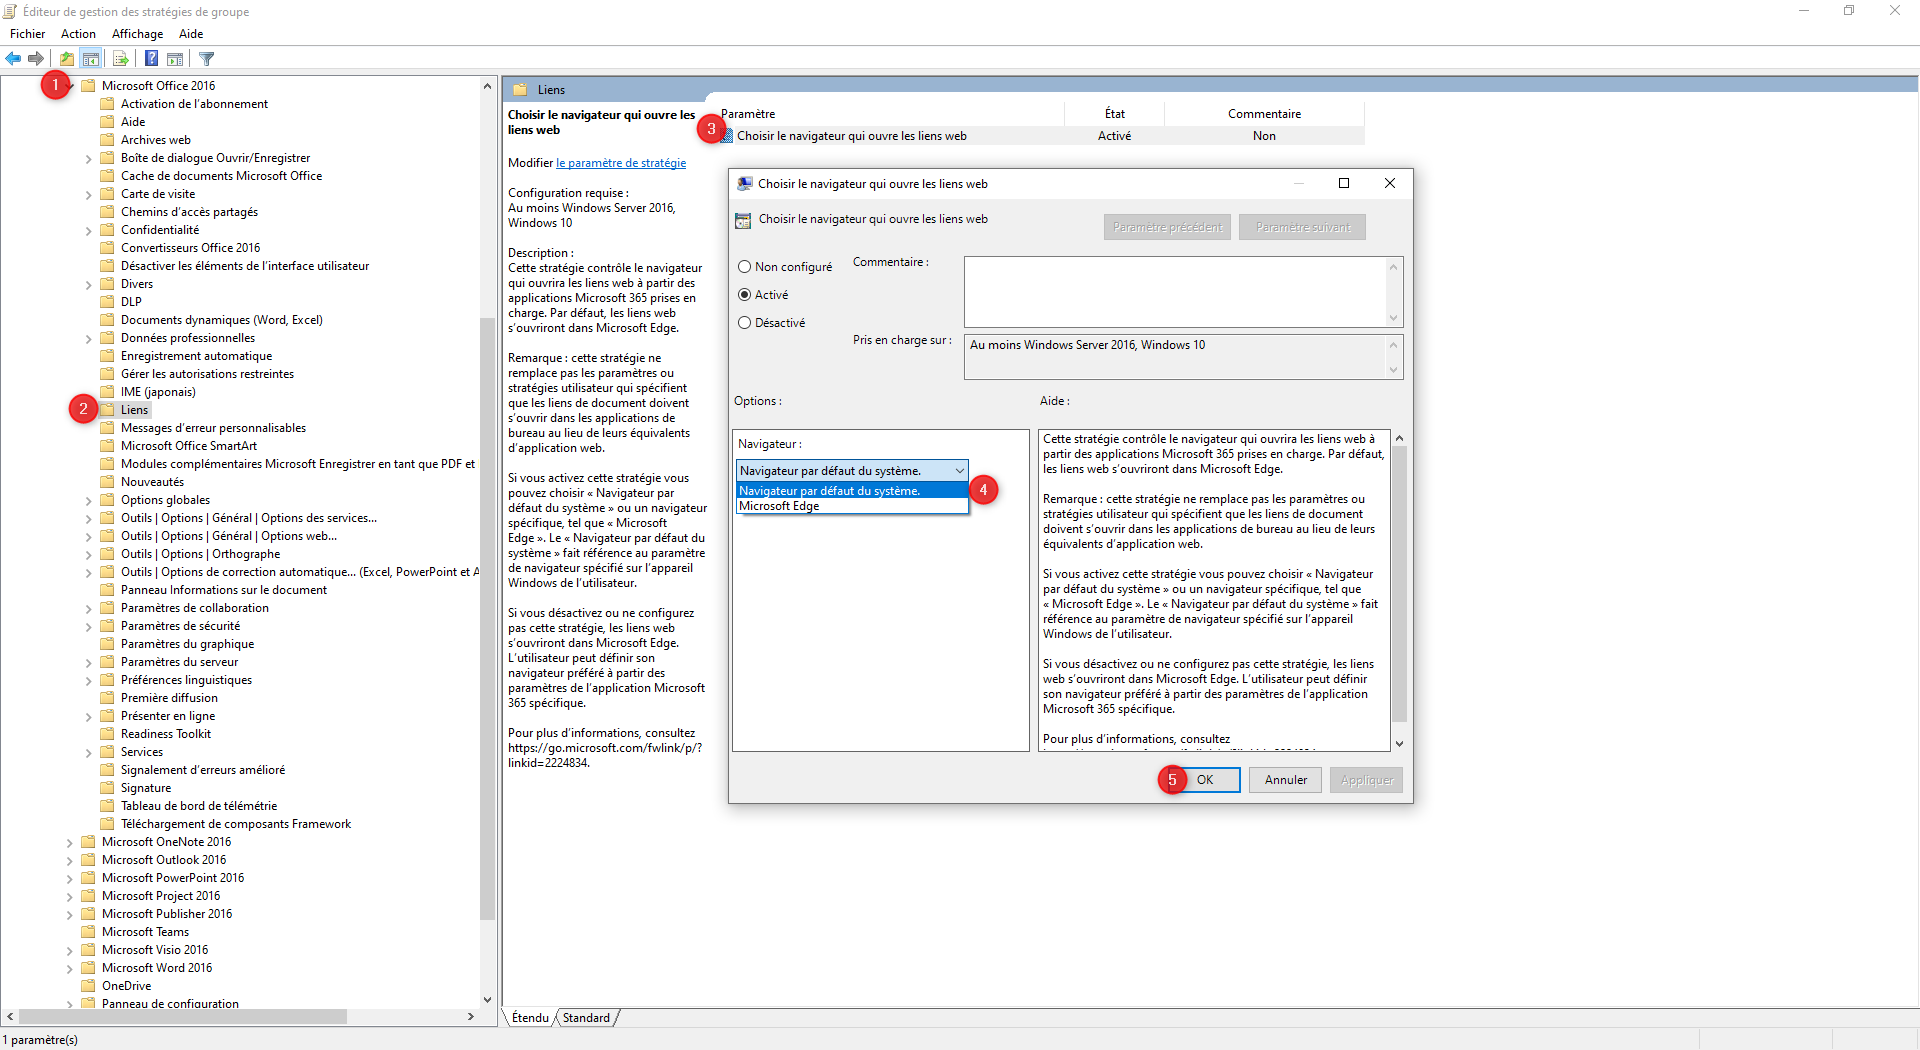The image size is (1920, 1050).
Task: Select Options globales in tree
Action: (x=165, y=500)
